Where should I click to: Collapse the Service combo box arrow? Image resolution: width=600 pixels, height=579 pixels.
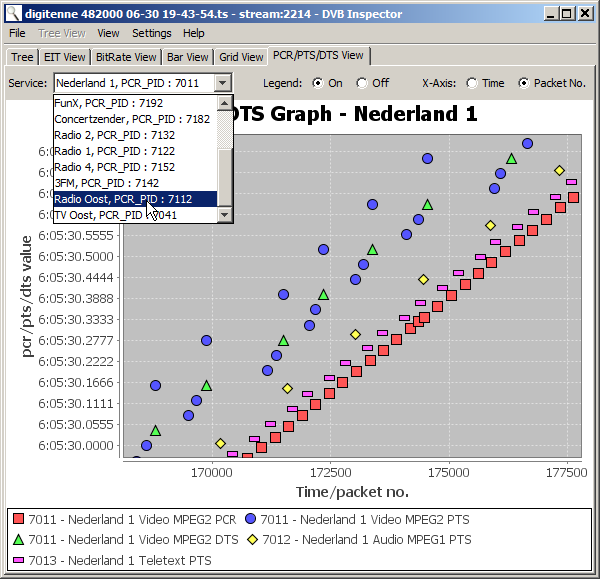(x=223, y=83)
